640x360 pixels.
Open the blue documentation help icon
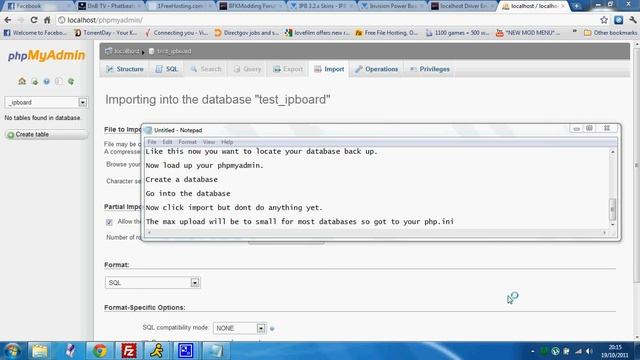pyautogui.click(x=47, y=82)
